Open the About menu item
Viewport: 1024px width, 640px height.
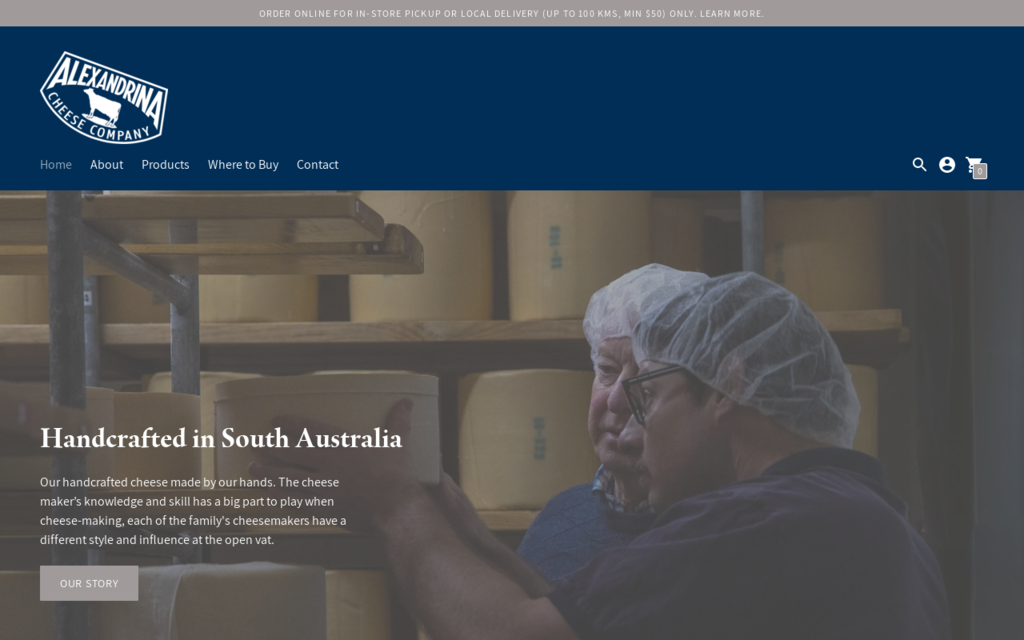(x=106, y=165)
